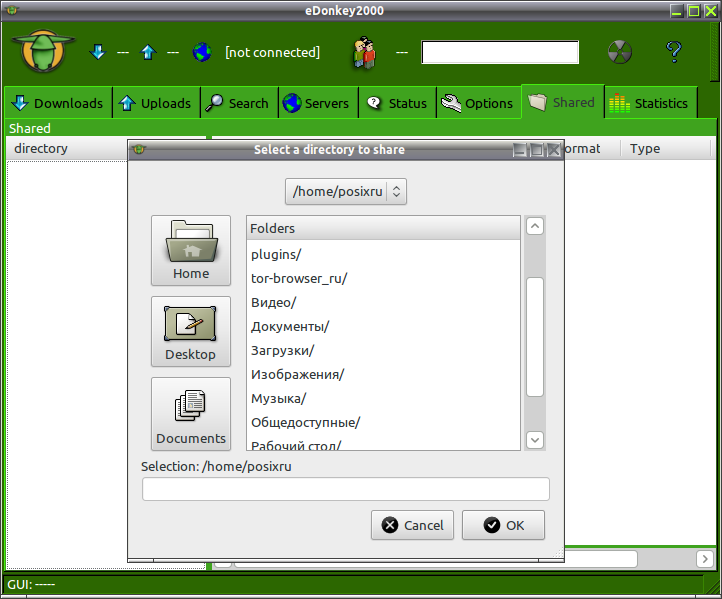Click the Type column header
Image resolution: width=722 pixels, height=599 pixels.
pyautogui.click(x=667, y=149)
